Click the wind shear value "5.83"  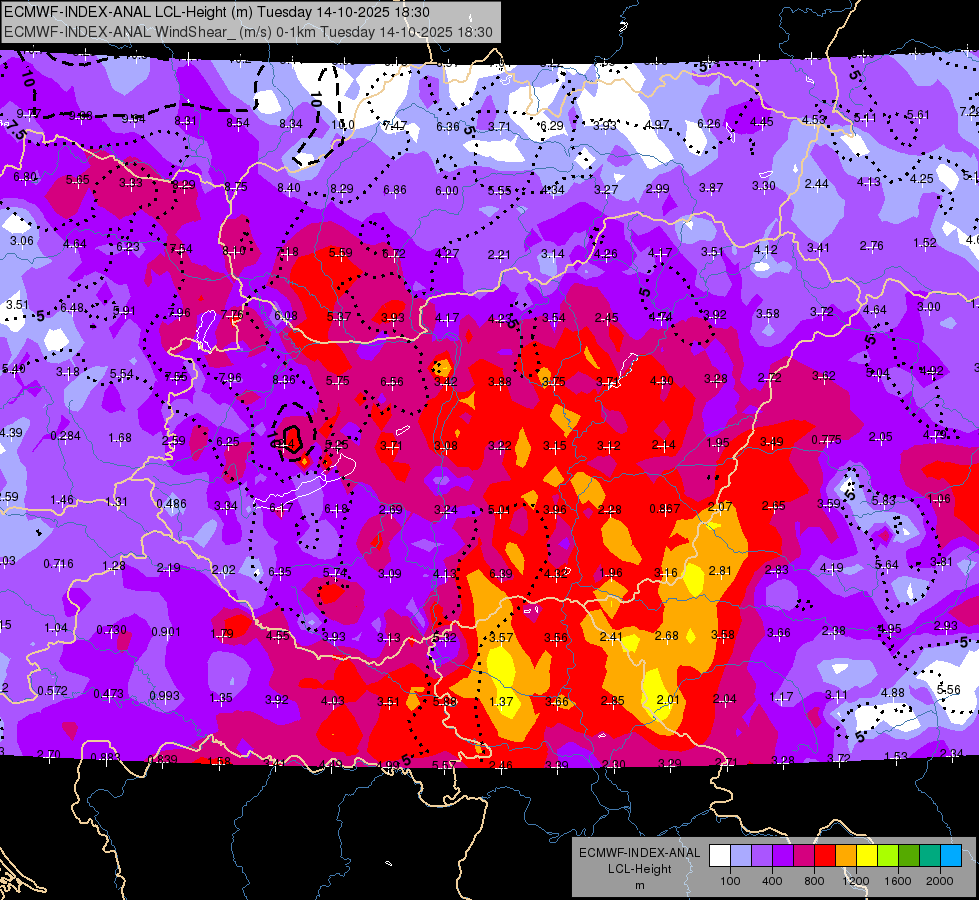coord(884,500)
